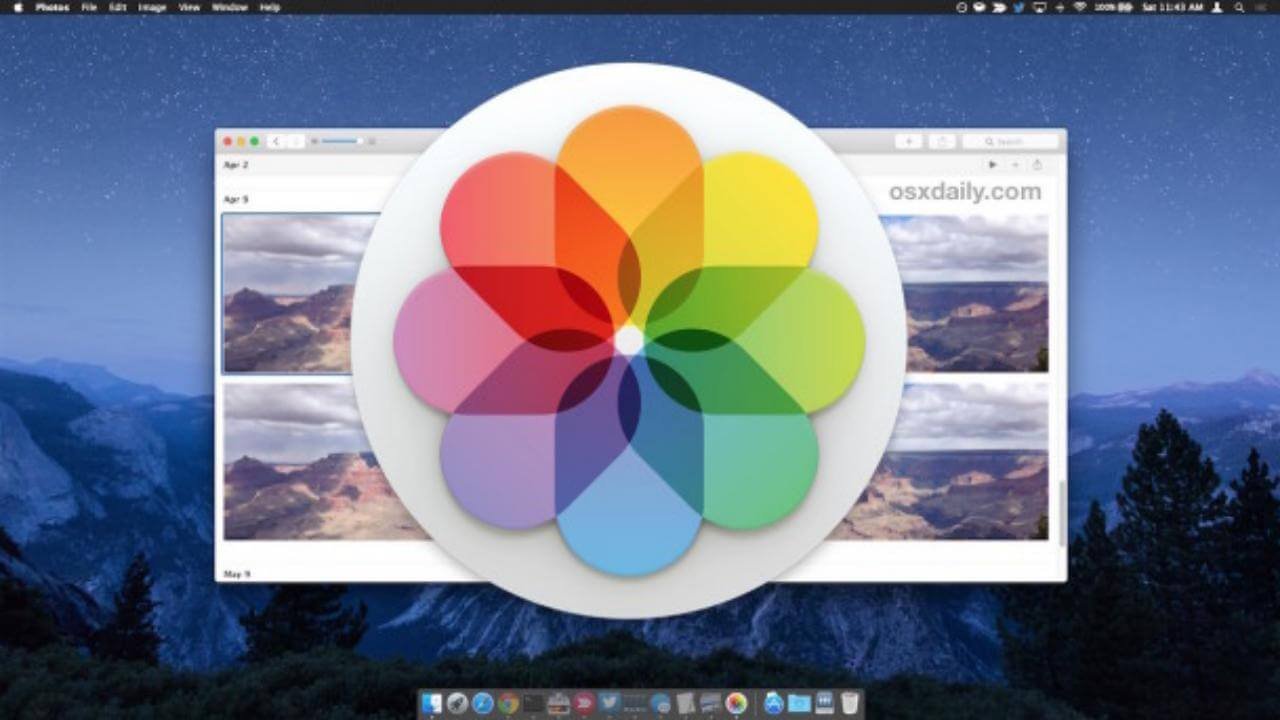This screenshot has height=720, width=1280.
Task: Open Safari from the Dock
Action: 483,703
